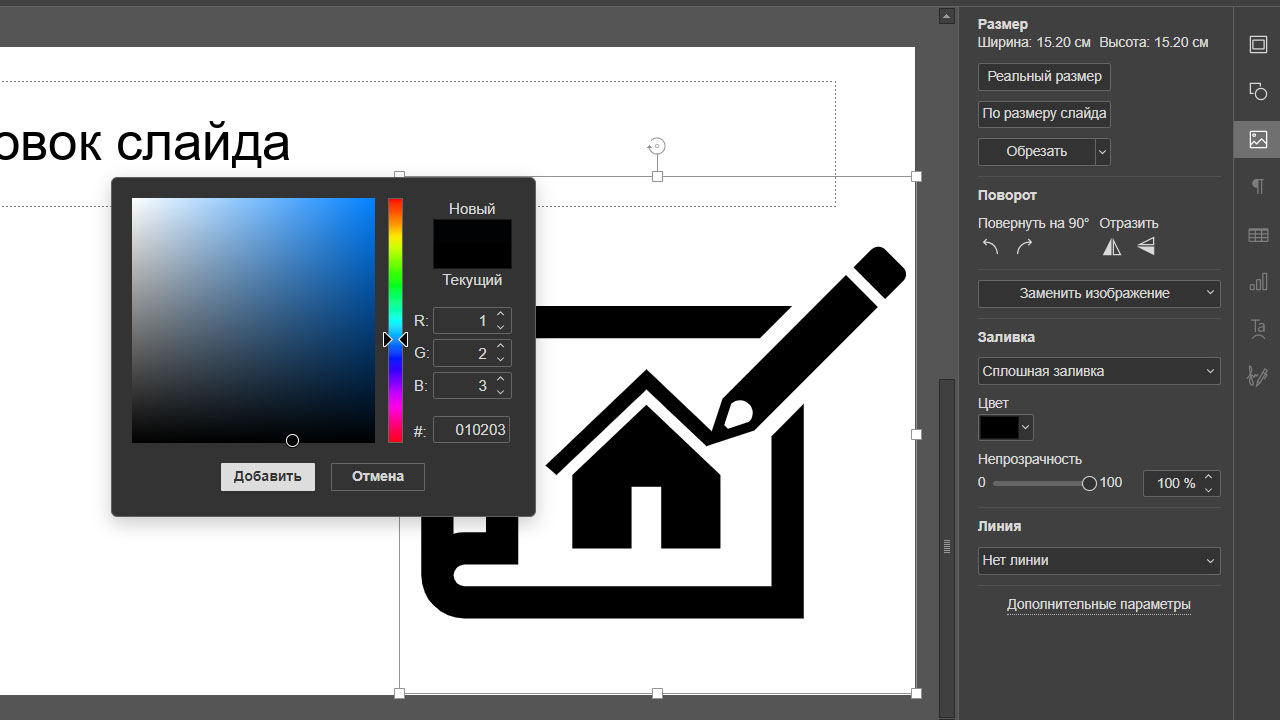1280x720 pixels.
Task: Click Реальный размер button
Action: (x=1044, y=77)
